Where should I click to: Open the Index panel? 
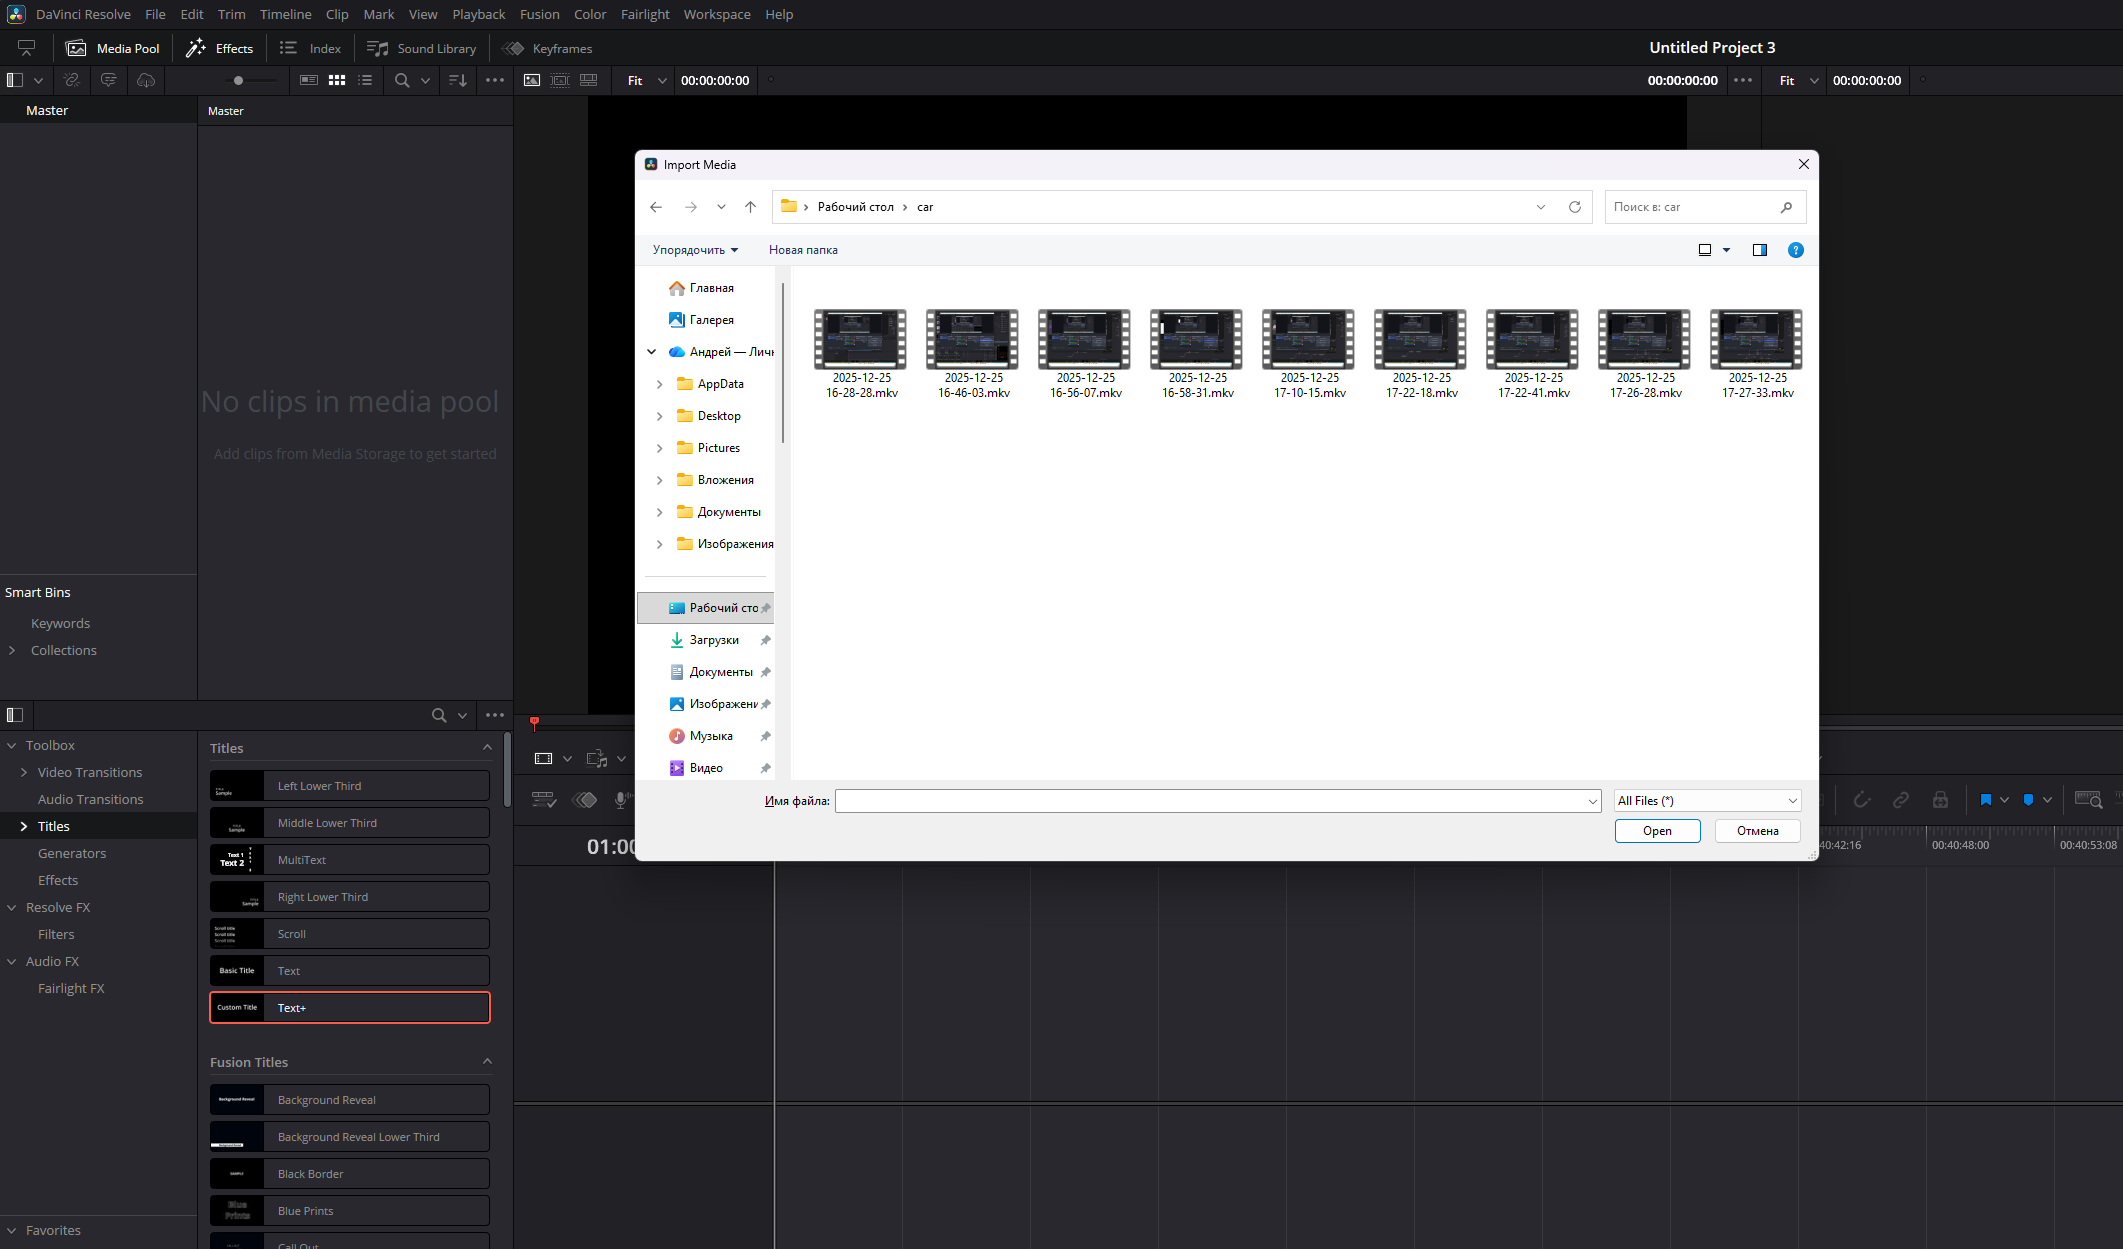(x=310, y=48)
